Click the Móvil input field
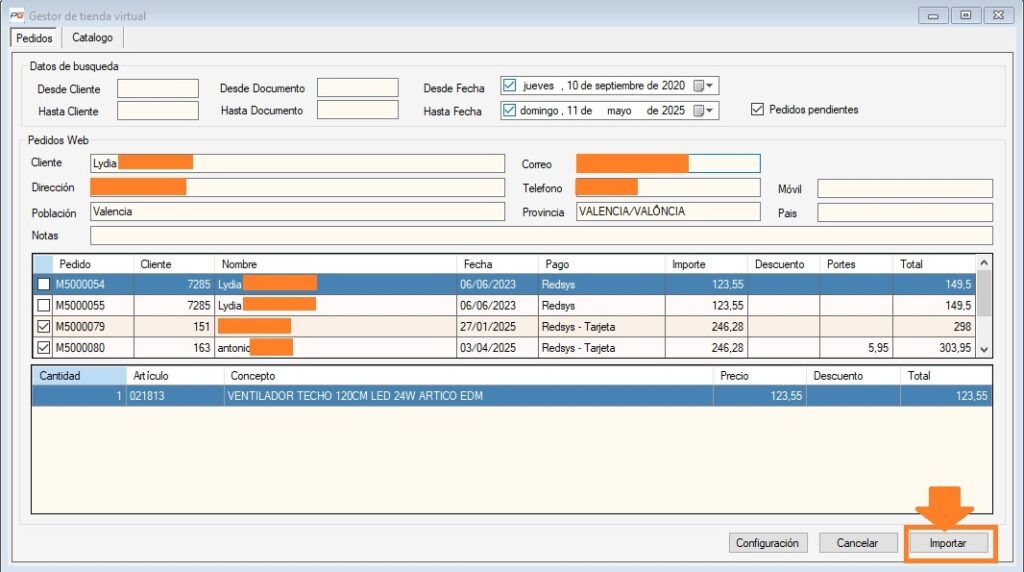Viewport: 1024px width, 572px height. tap(904, 189)
